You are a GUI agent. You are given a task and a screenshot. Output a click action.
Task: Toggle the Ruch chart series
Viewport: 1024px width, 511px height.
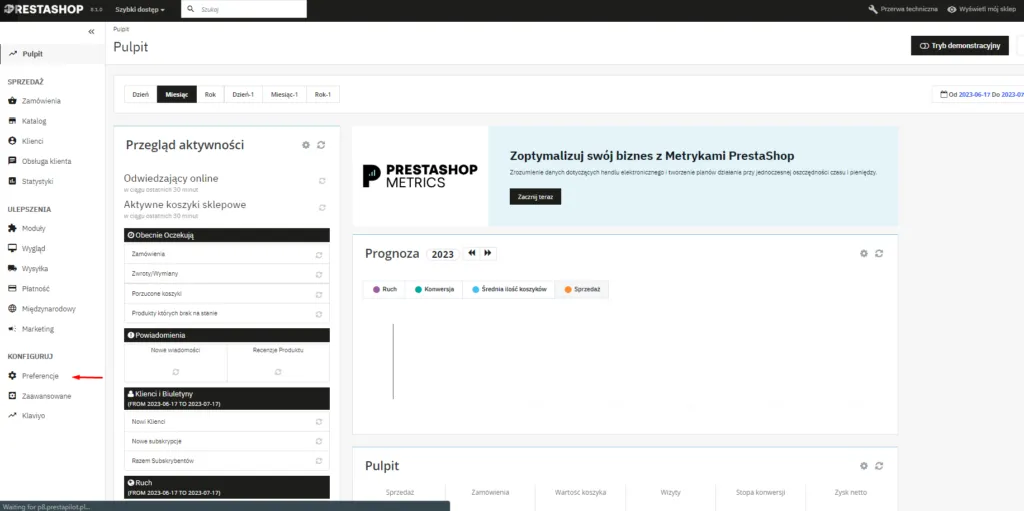click(x=384, y=289)
